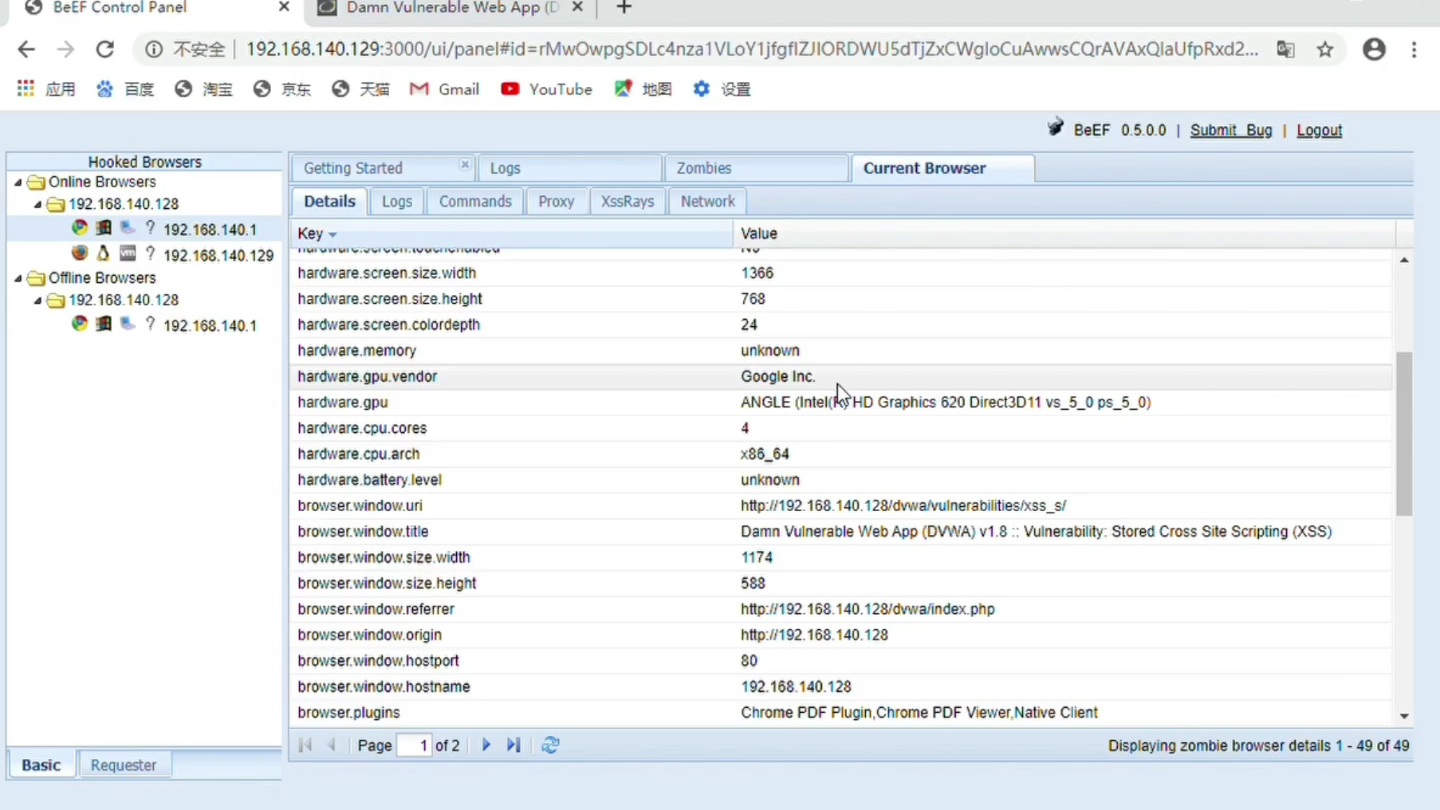Viewport: 1440px width, 810px height.
Task: Open the Logs sub-tab beside Details
Action: pos(397,201)
